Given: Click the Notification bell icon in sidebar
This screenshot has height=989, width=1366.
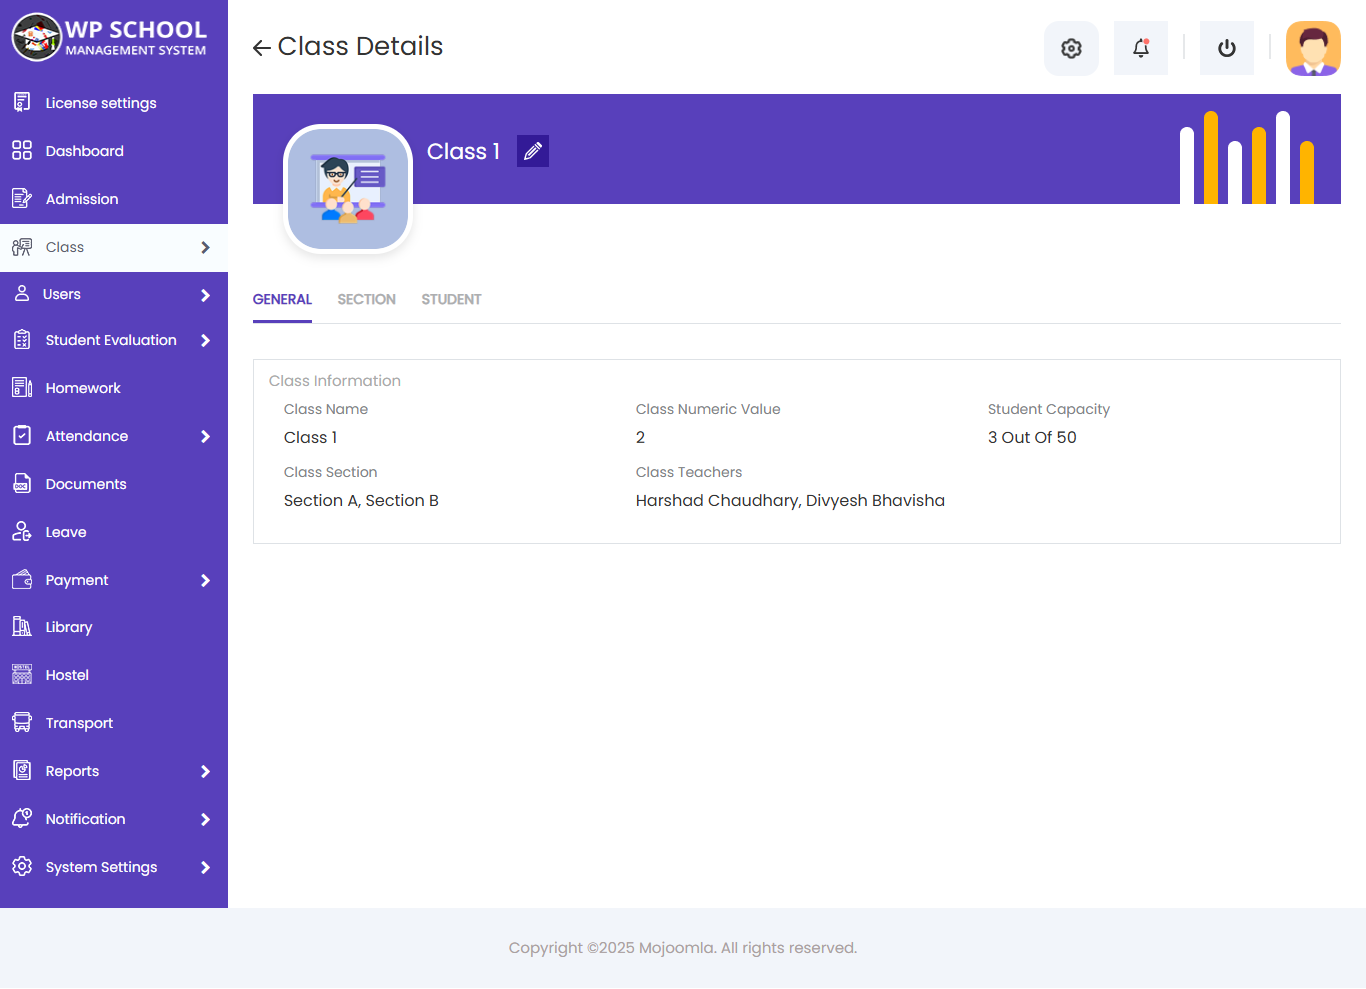Looking at the screenshot, I should click(22, 818).
